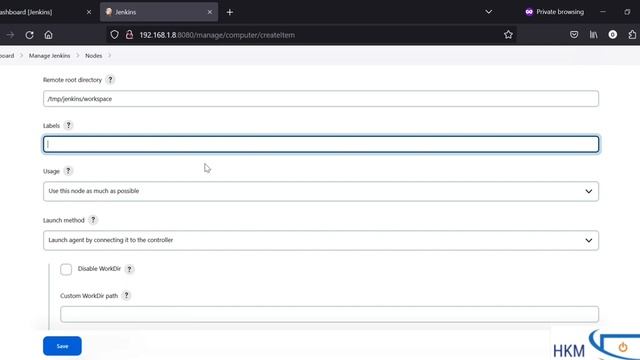Open the Save to Pocket icon

(574, 35)
